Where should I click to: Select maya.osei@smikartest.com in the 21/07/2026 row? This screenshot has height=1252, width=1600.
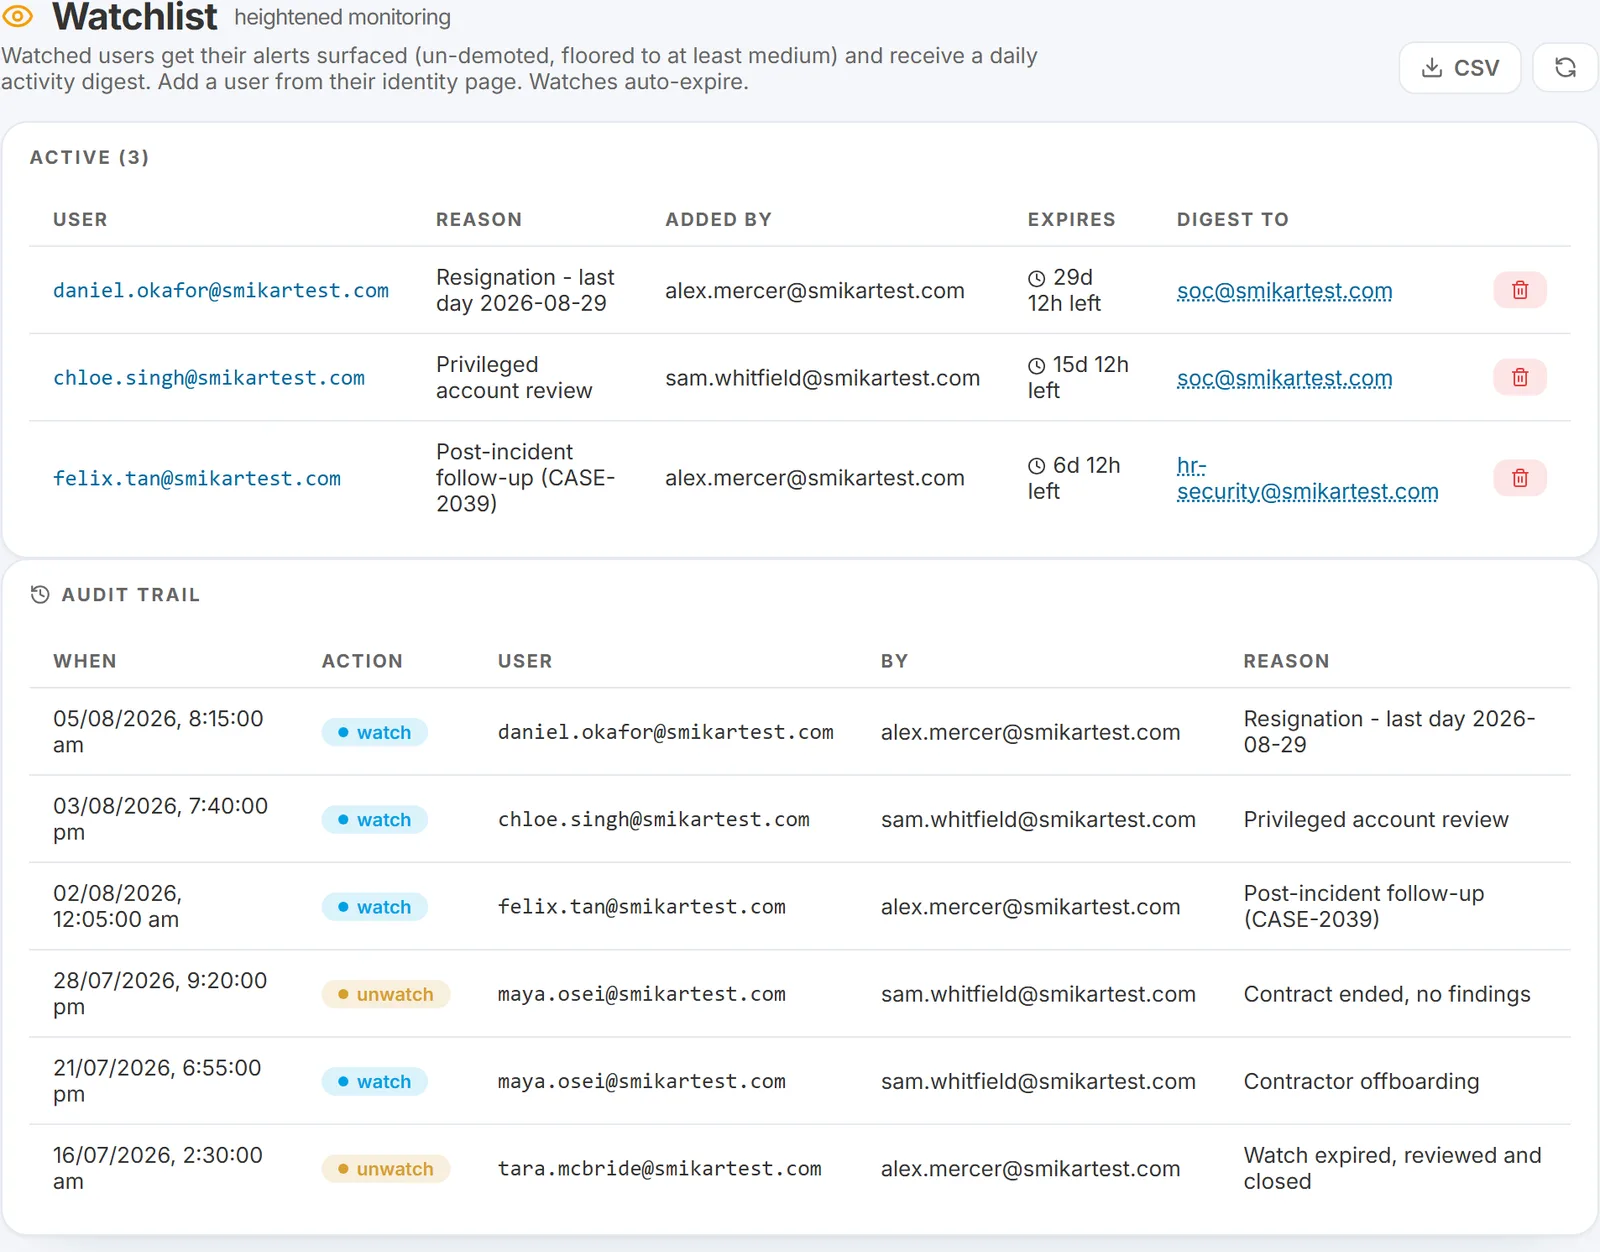tap(642, 1081)
